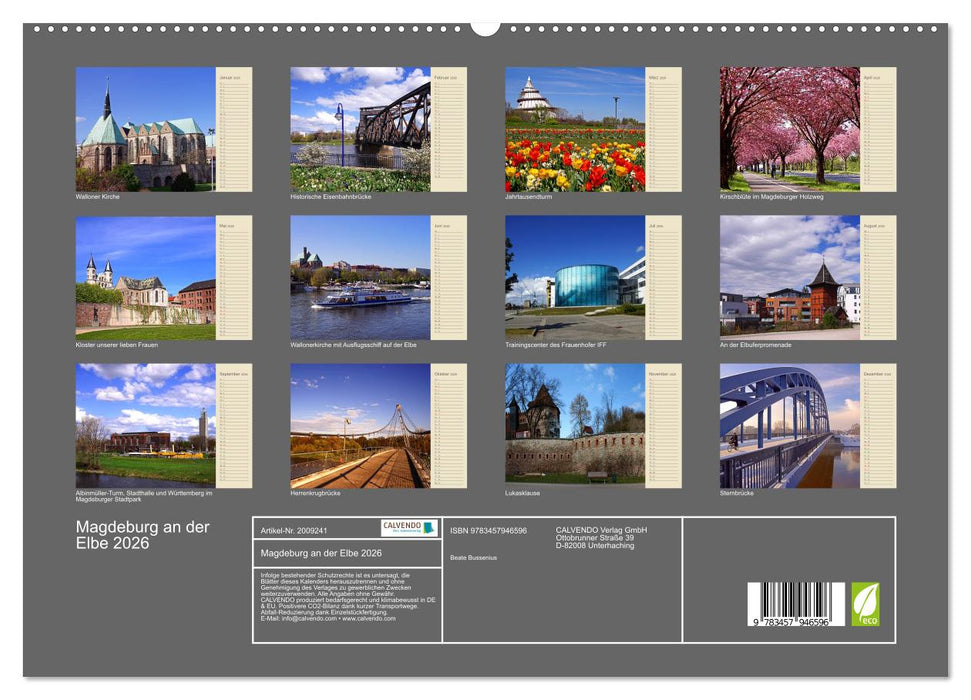Click the Artikel-Nr. 2009241 text
Image resolution: width=971 pixels, height=700 pixels.
295,530
